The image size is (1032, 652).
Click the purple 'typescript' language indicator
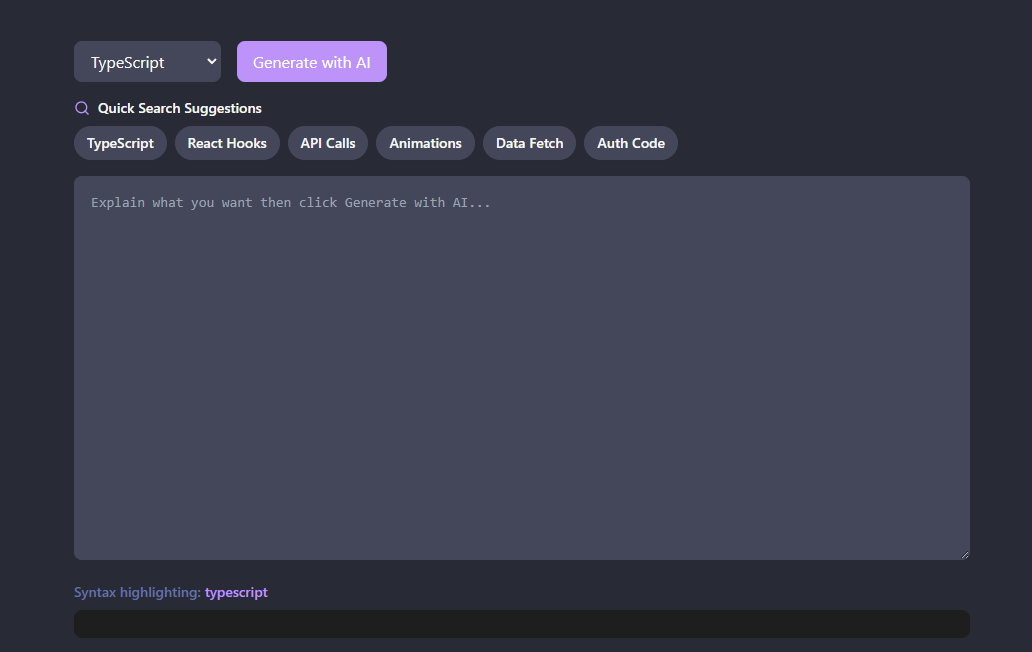click(x=236, y=592)
